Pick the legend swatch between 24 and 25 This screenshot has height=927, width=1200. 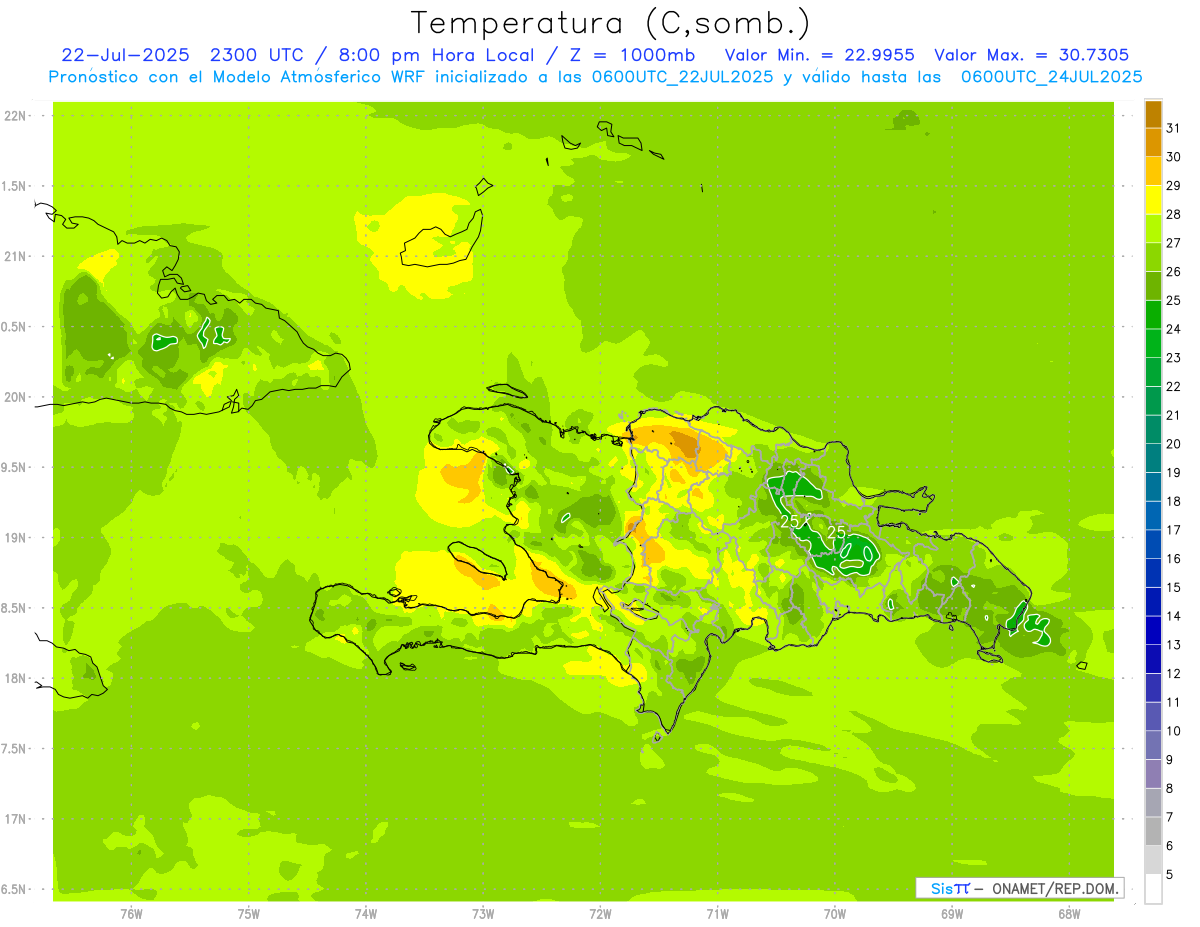pos(1153,314)
